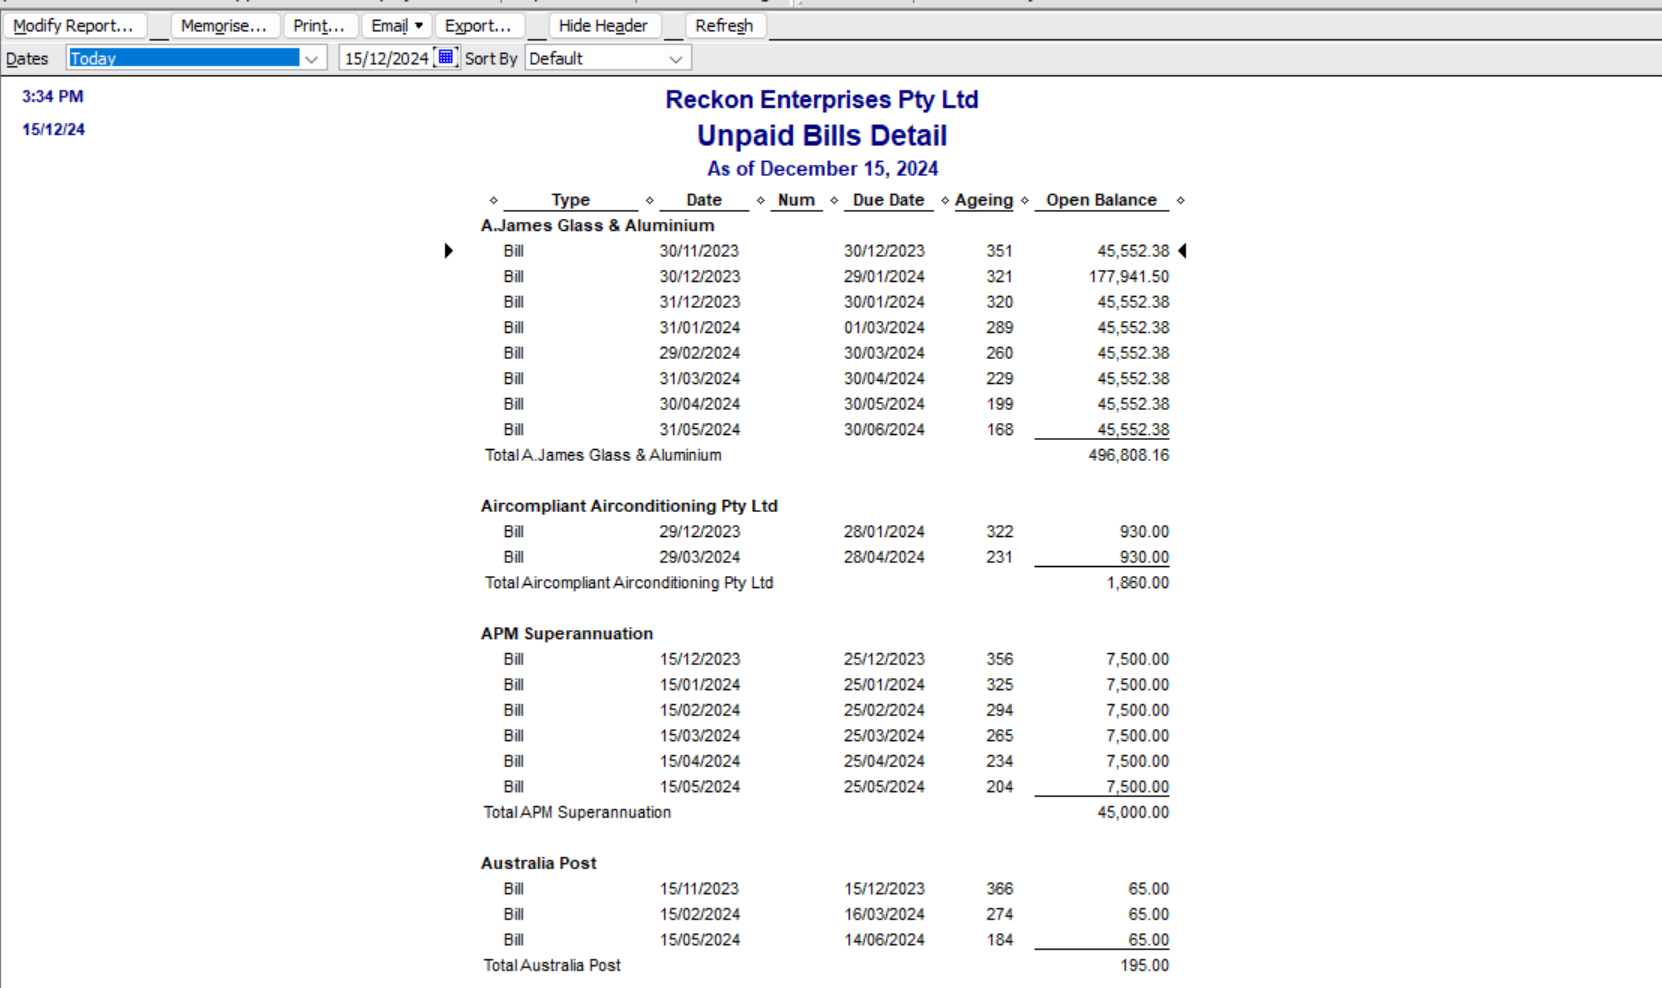Image resolution: width=1662 pixels, height=988 pixels.
Task: Click the Total APM Superannuation label
Action: pyautogui.click(x=577, y=812)
